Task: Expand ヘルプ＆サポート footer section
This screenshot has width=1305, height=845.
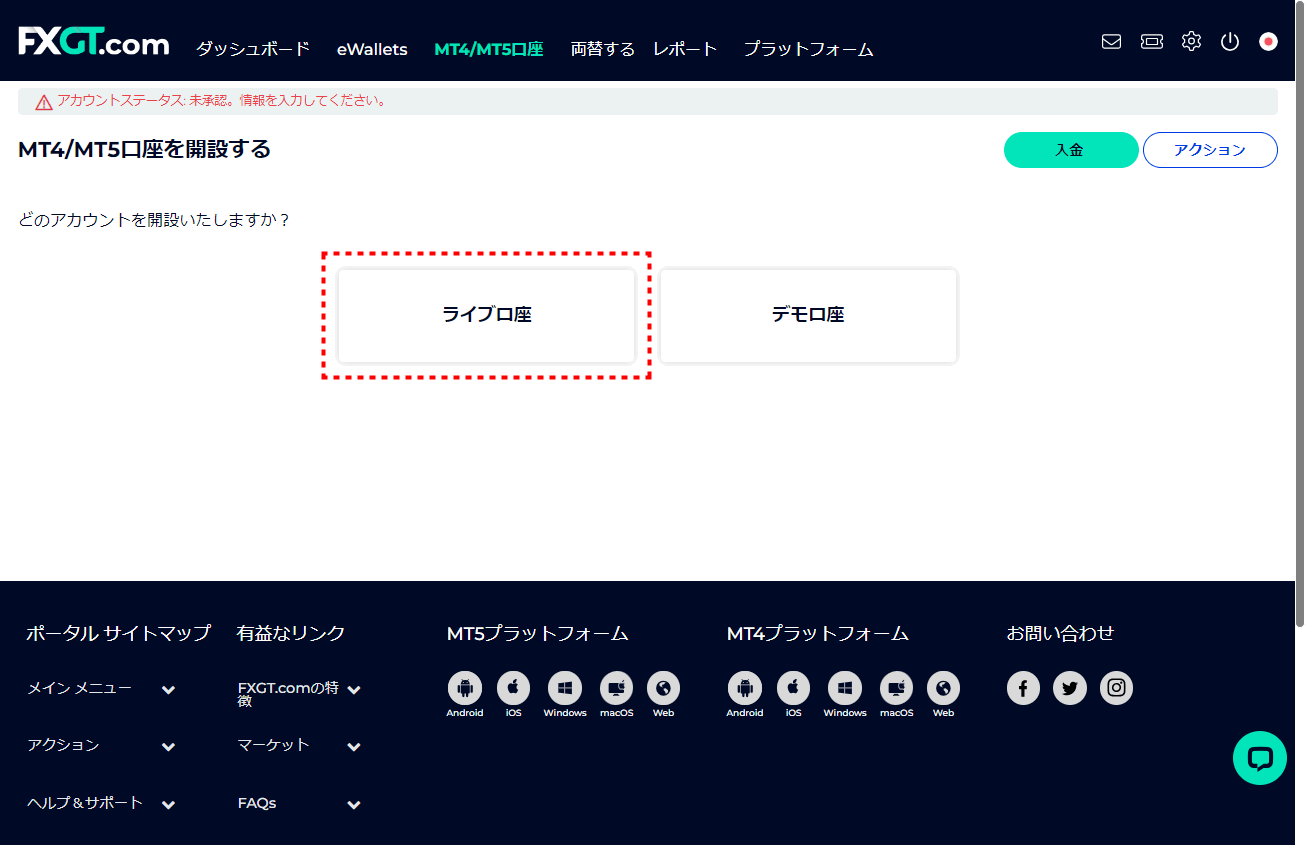Action: coord(168,805)
